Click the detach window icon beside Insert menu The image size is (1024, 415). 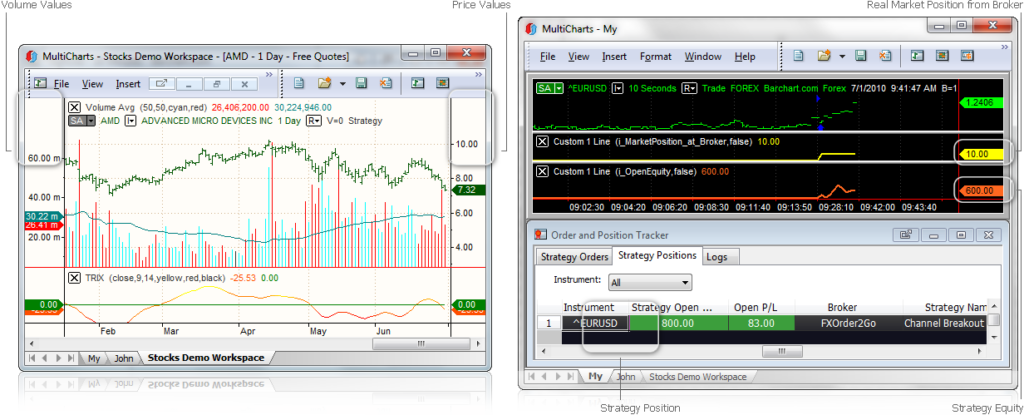pos(164,84)
